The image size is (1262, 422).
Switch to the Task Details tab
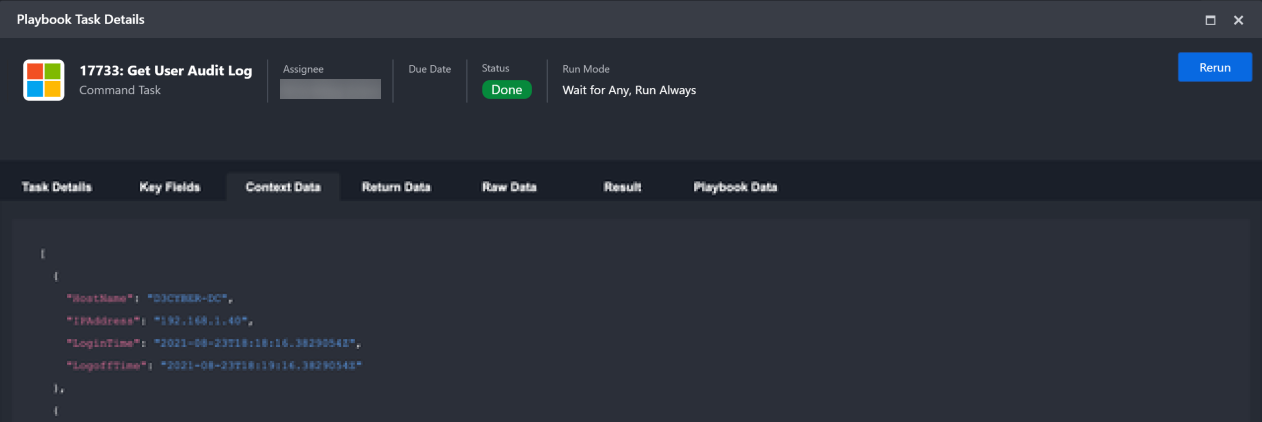point(57,187)
